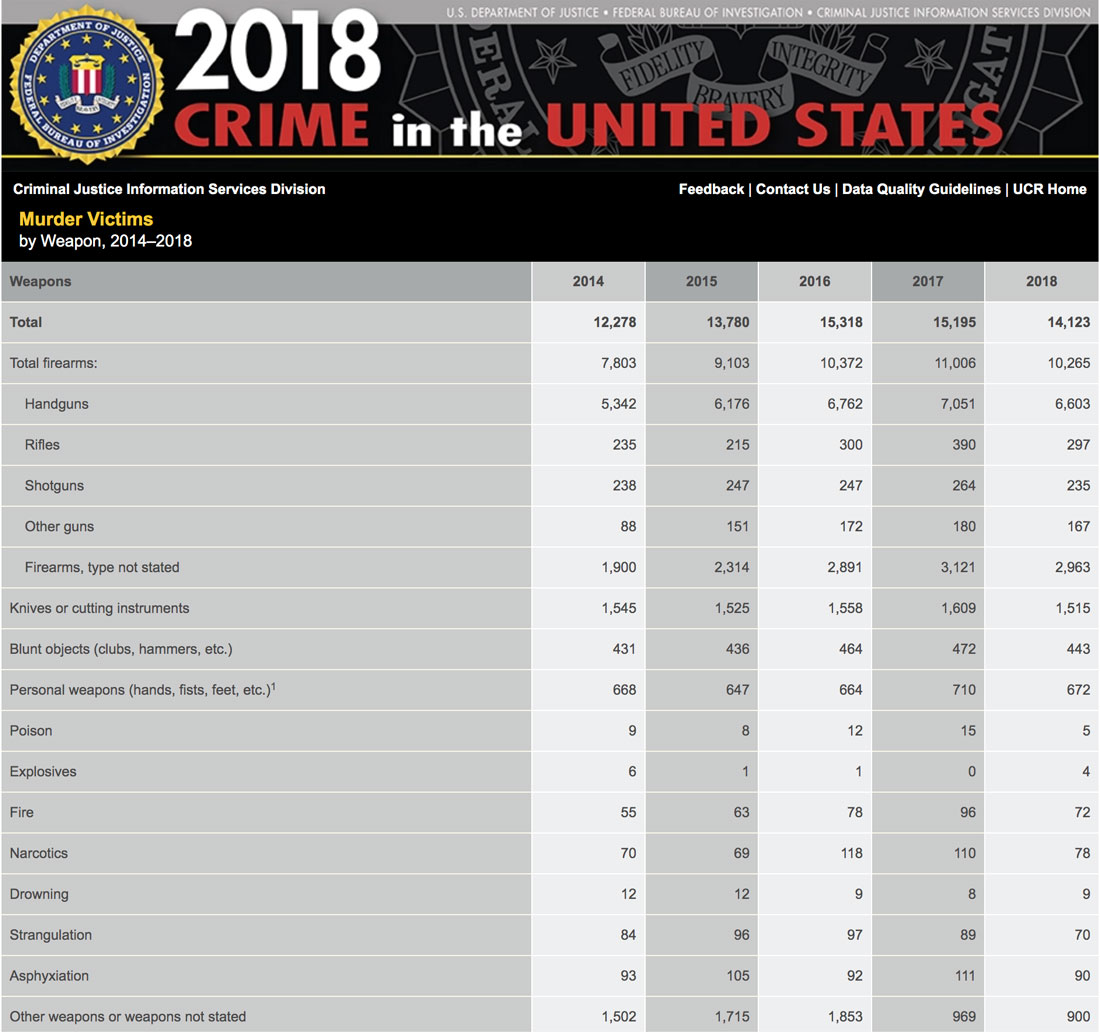
Task: Click the Knives or cutting instruments label
Action: [x=99, y=608]
